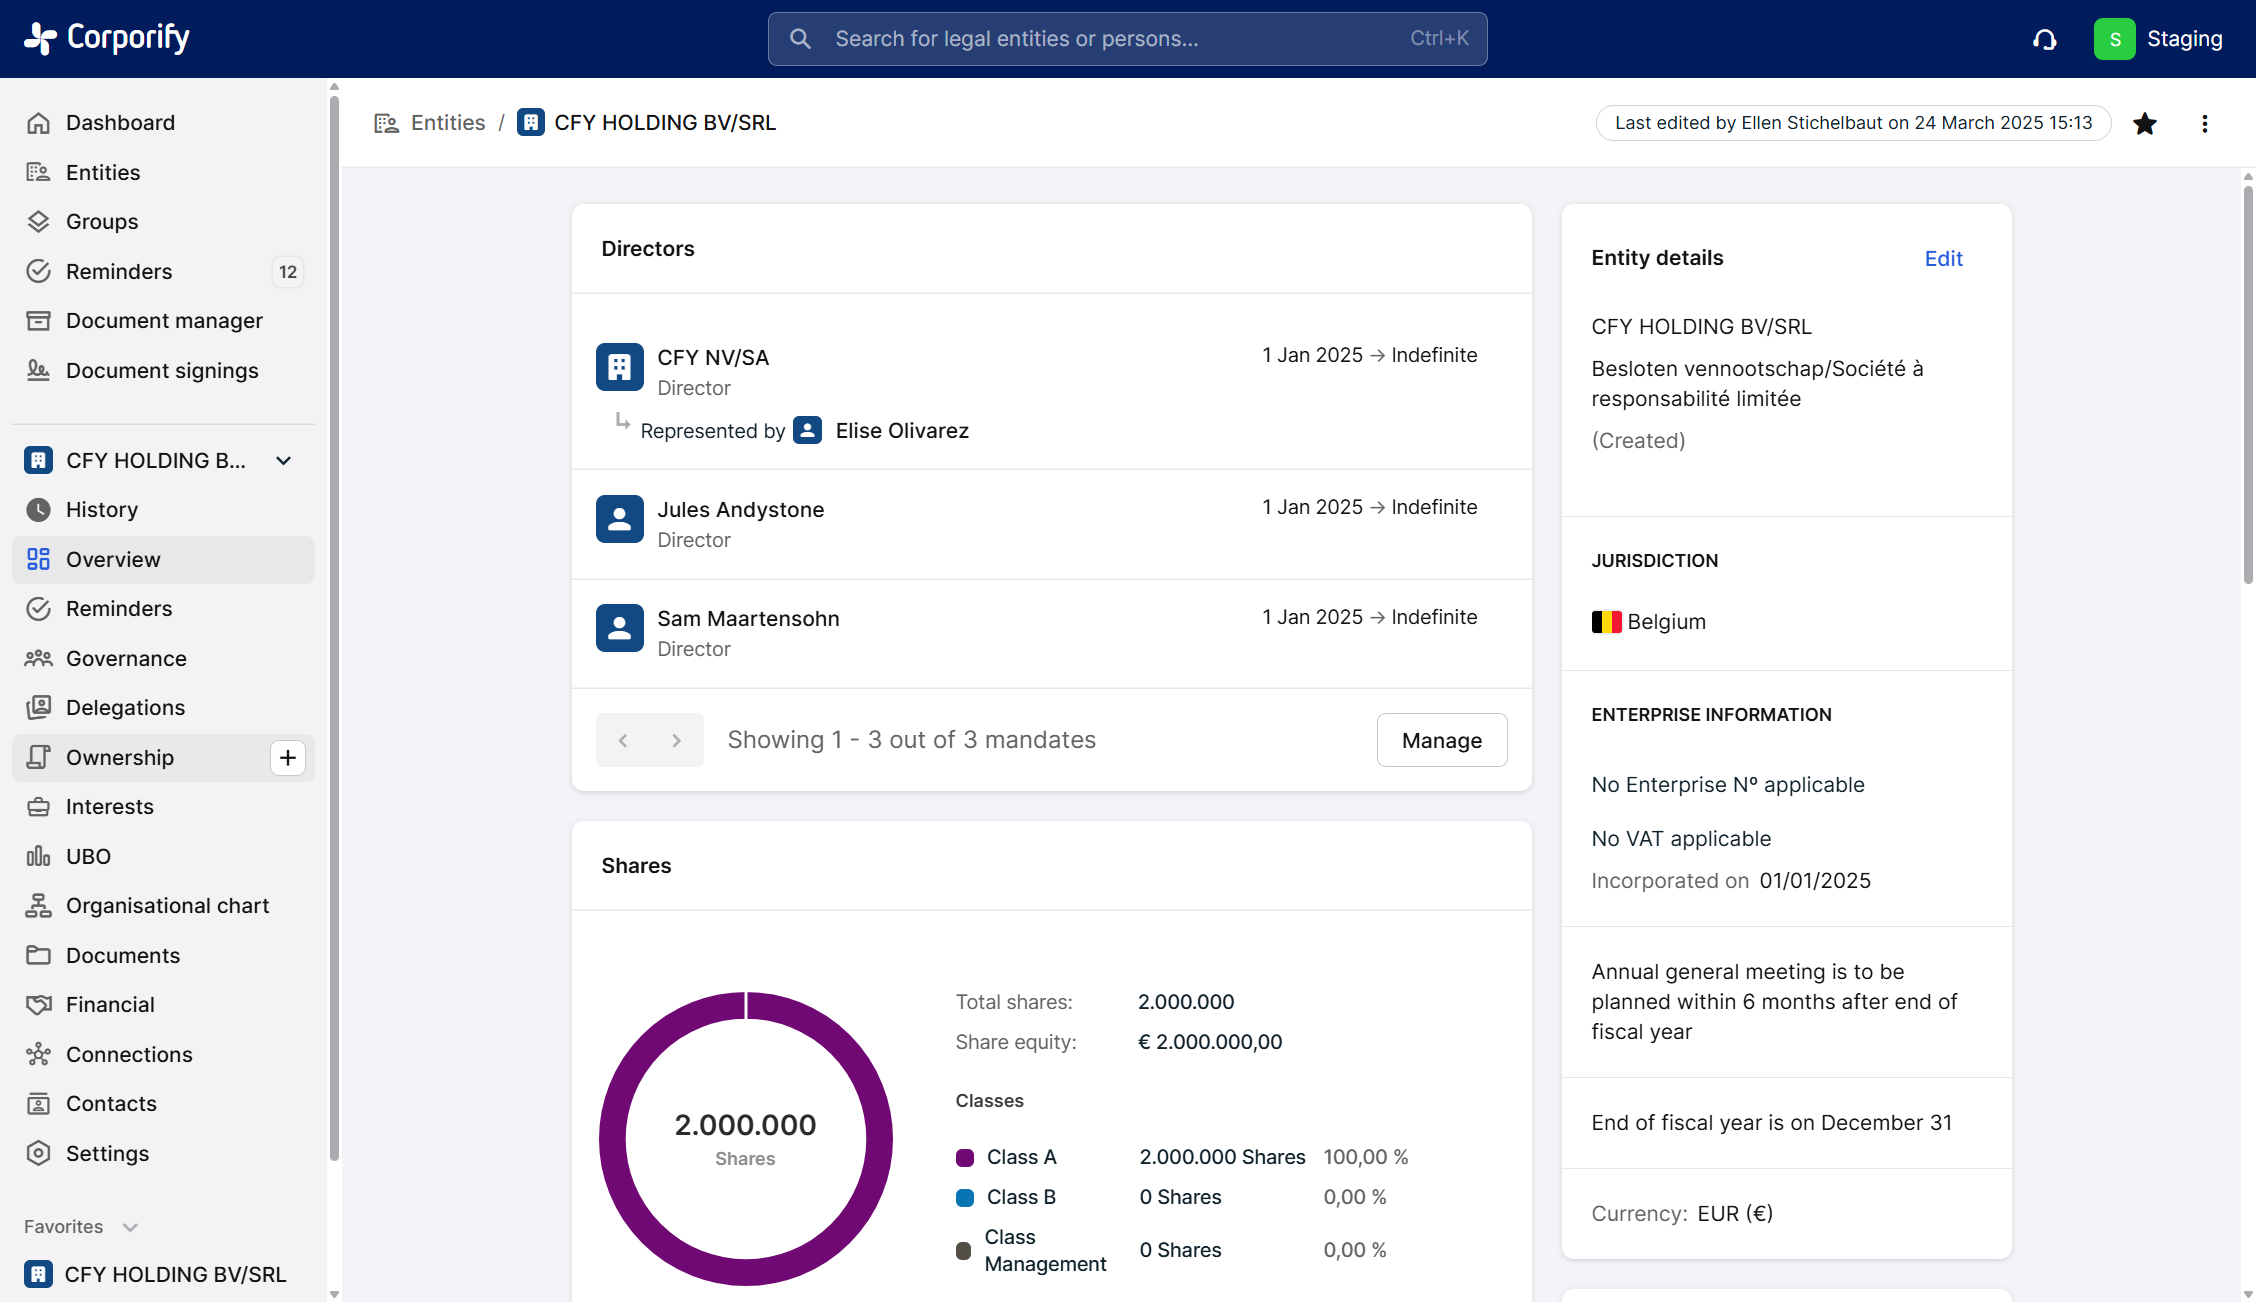Click Edit link in Entity details
Screen dimensions: 2256x1302
[x=1943, y=258]
